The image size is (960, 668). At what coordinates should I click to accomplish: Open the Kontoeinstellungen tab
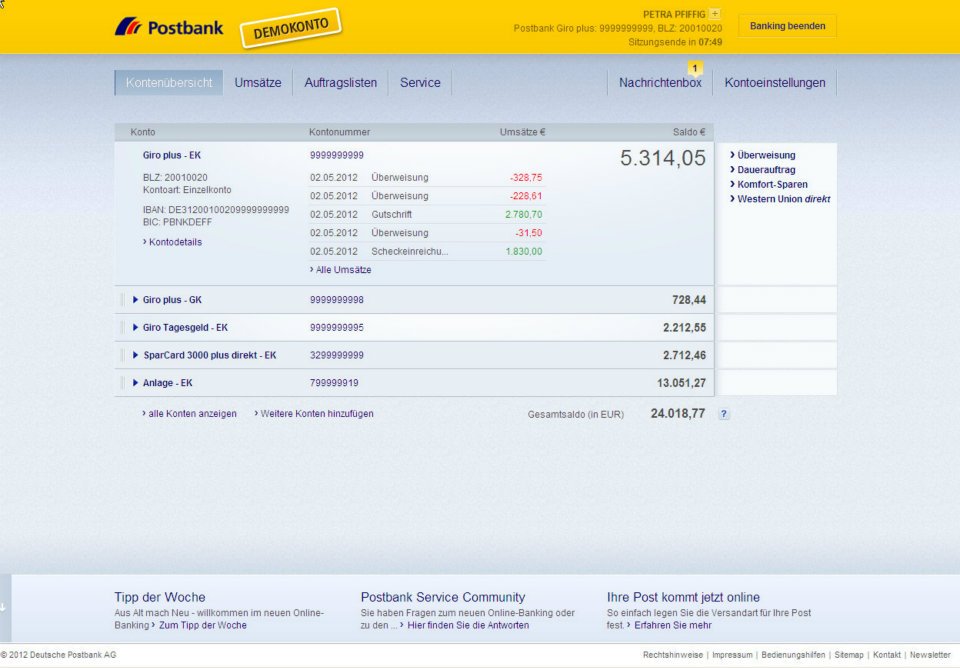[x=774, y=83]
